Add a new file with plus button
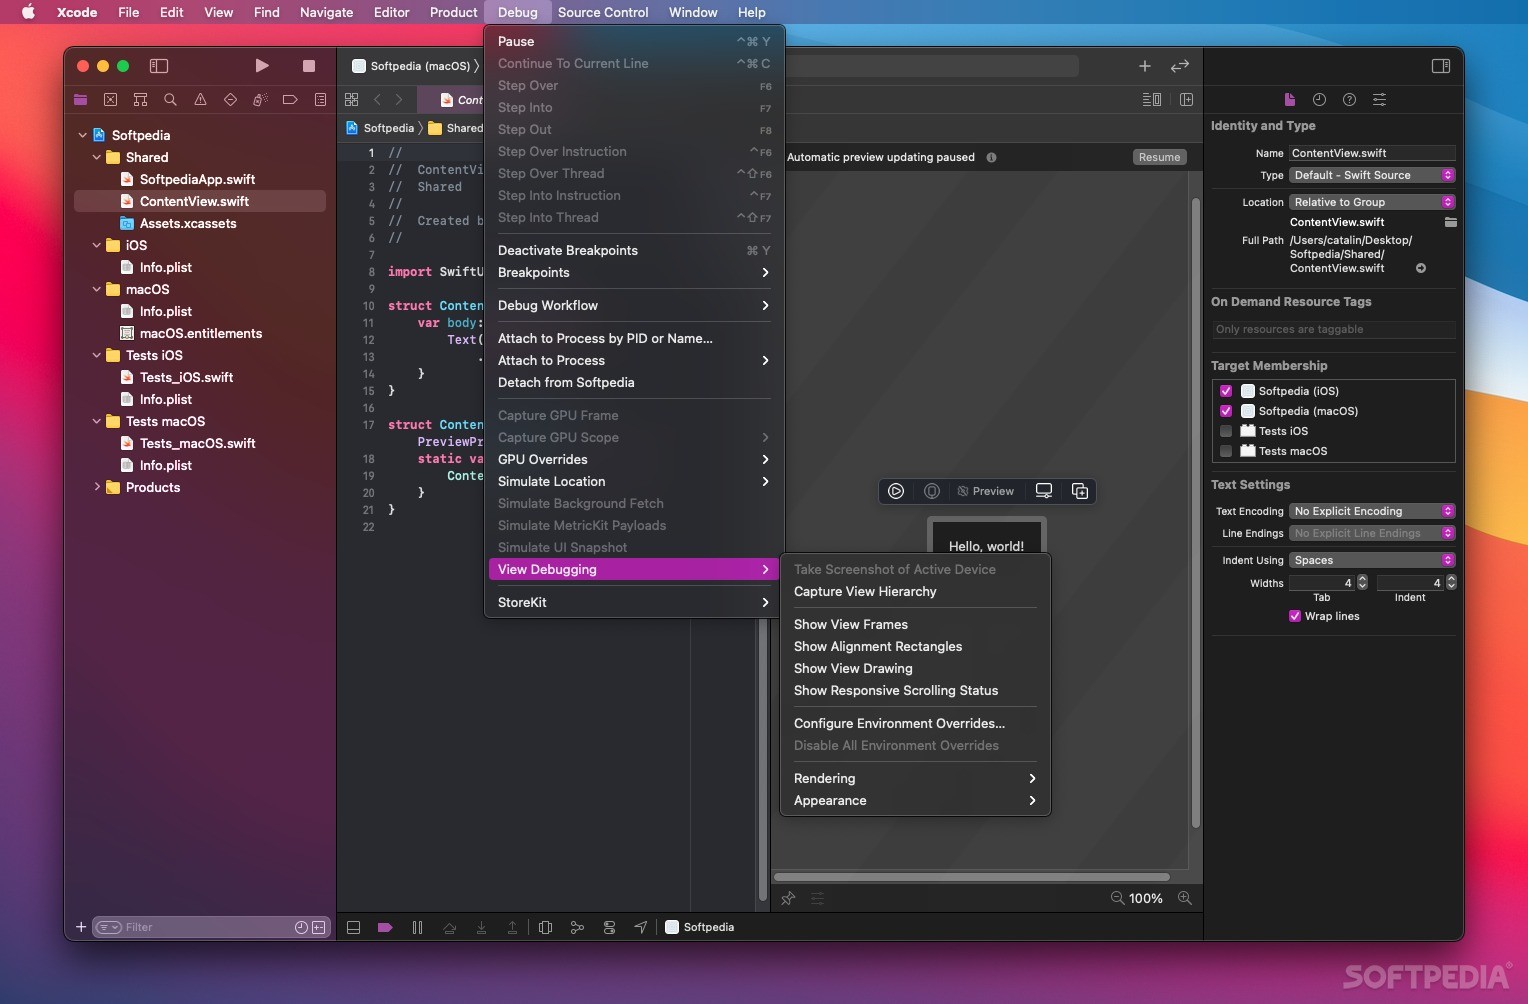 click(81, 927)
